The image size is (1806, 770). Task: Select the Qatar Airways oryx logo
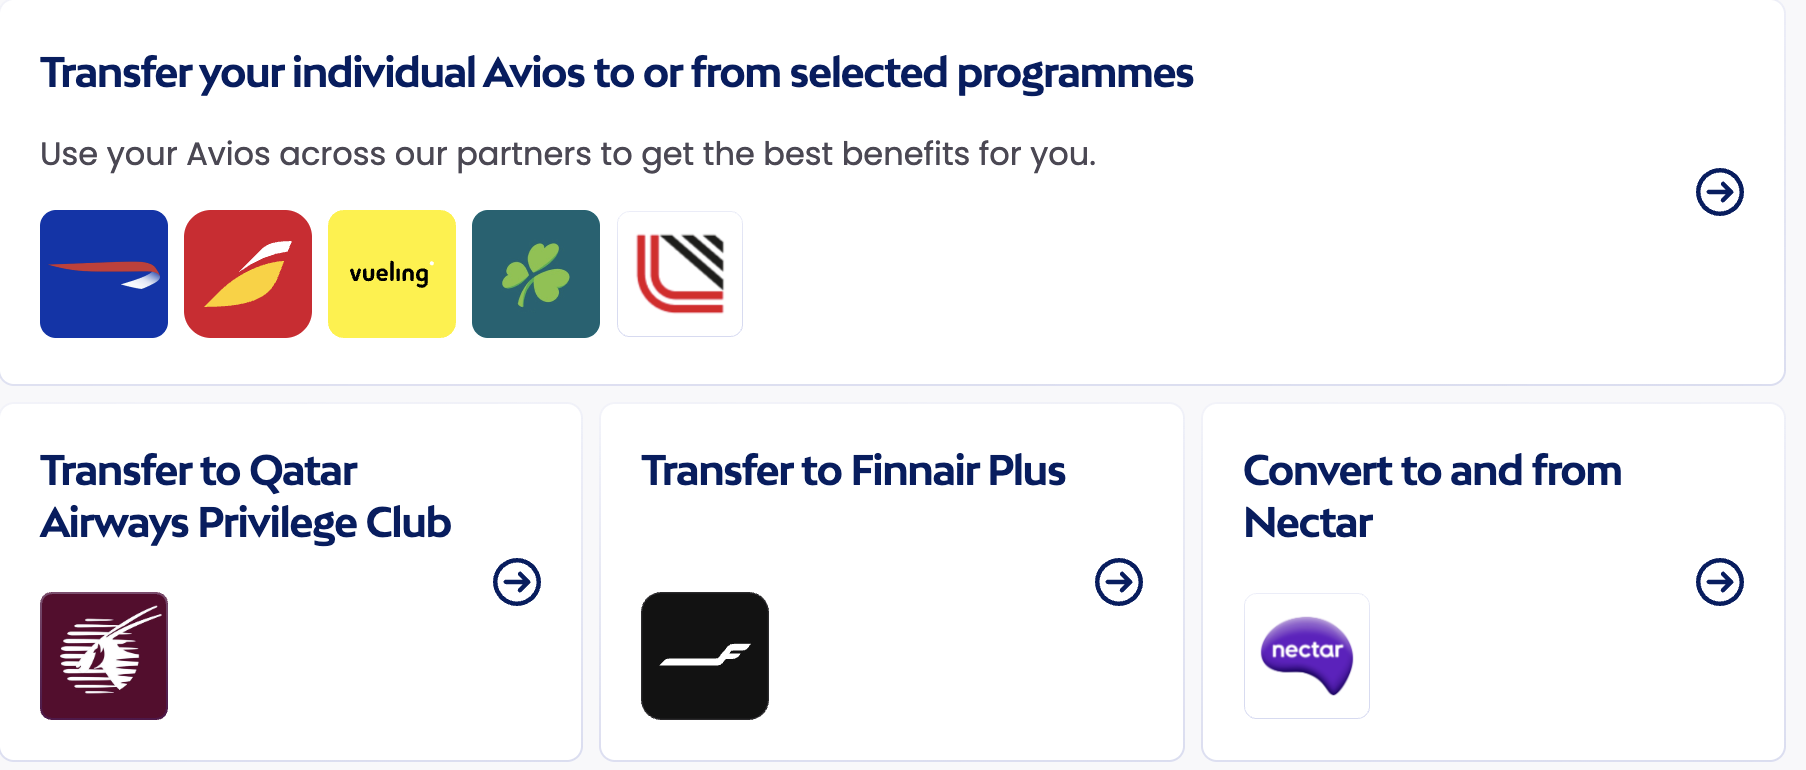[x=104, y=656]
